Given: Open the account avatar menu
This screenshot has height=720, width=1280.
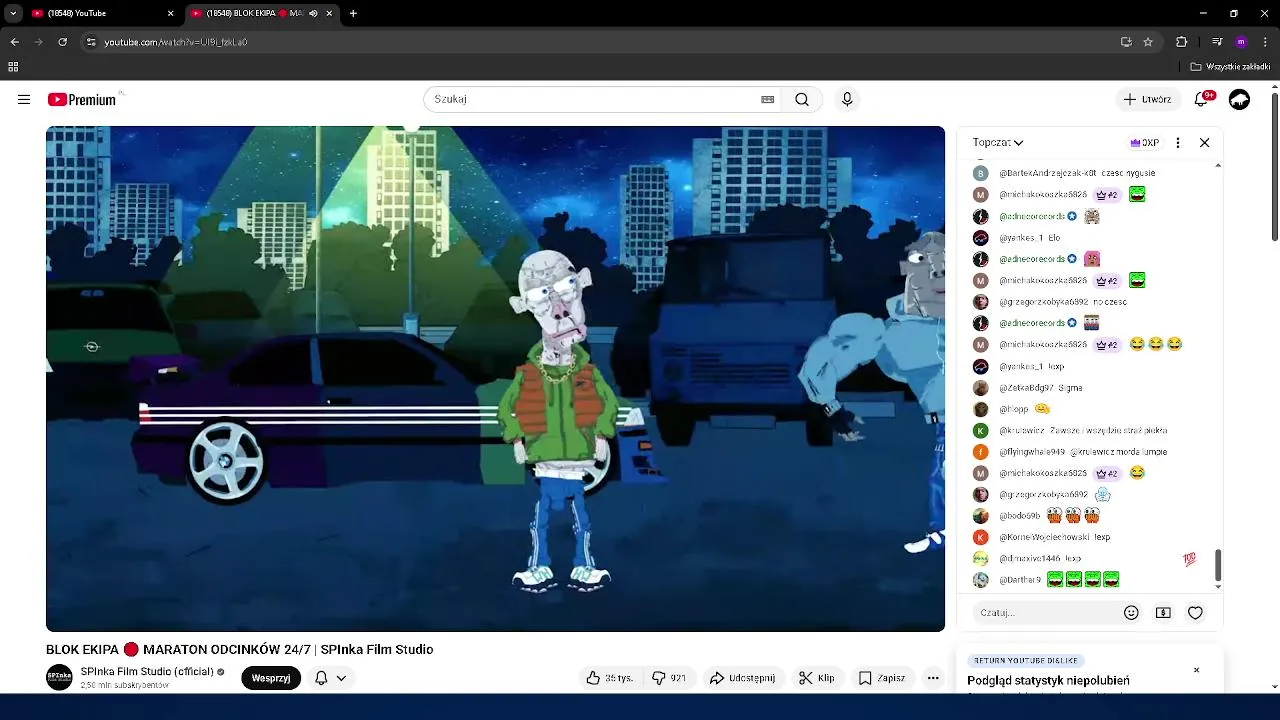Looking at the screenshot, I should tap(1240, 99).
